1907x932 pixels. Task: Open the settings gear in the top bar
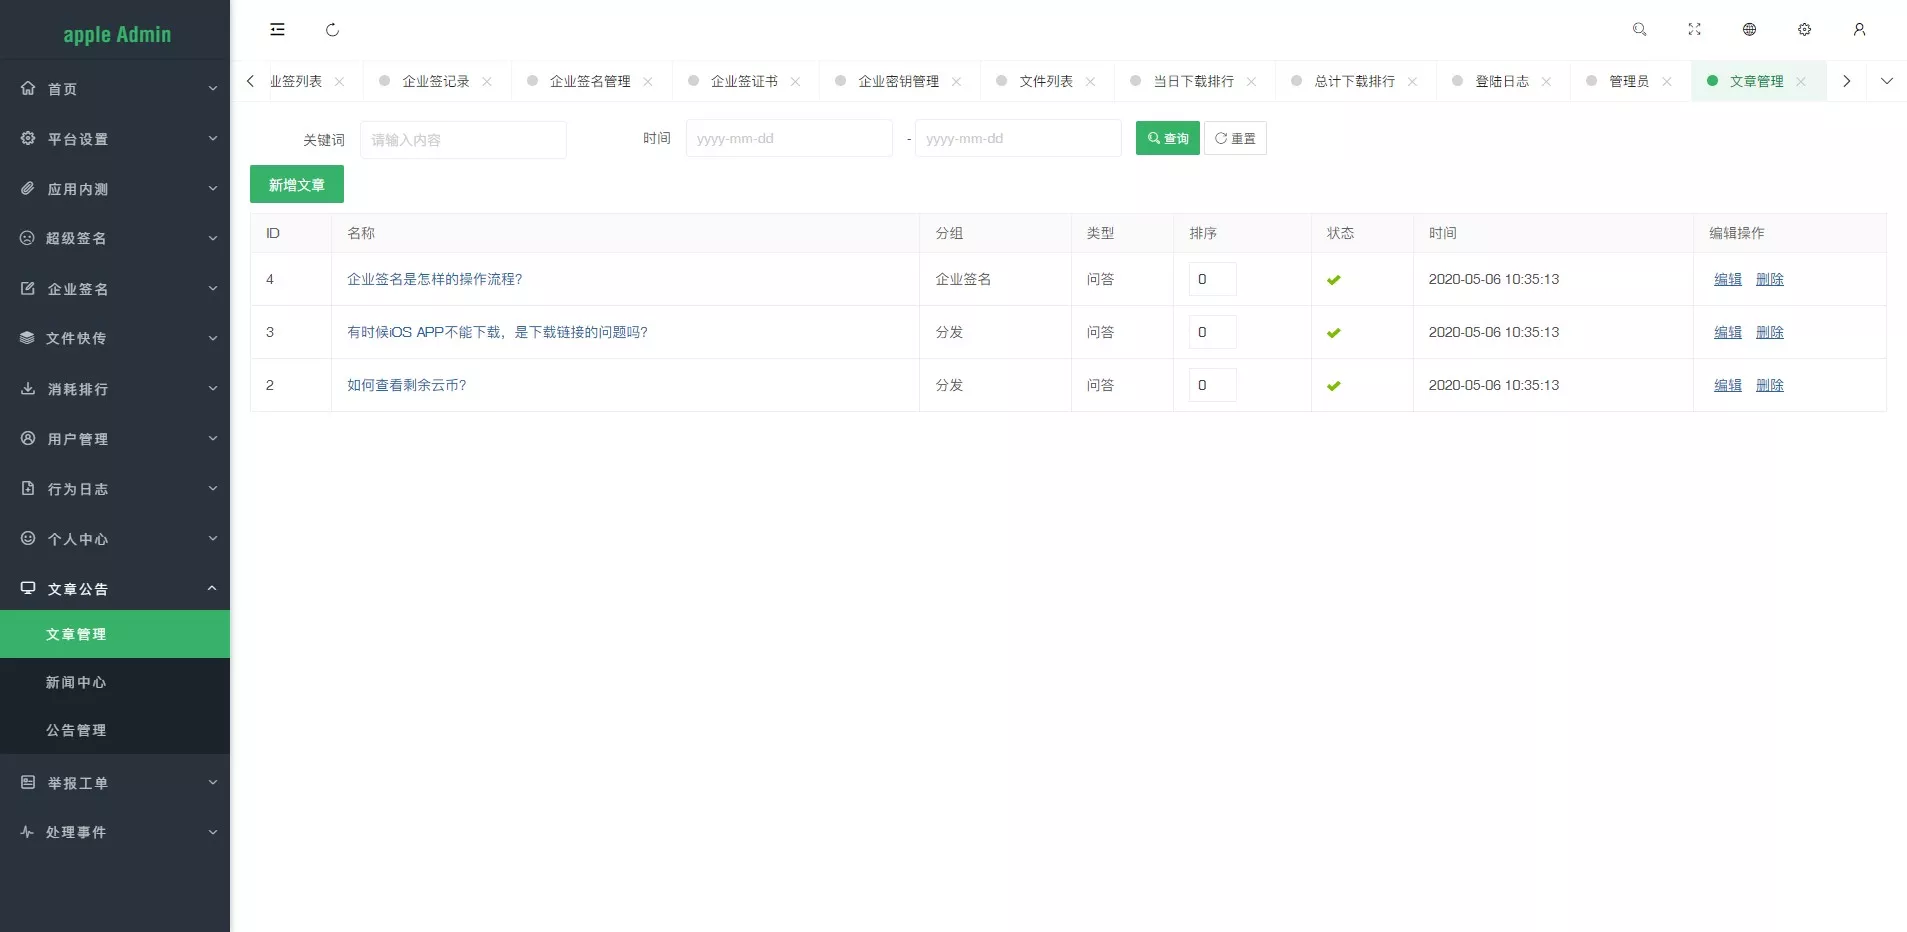[1804, 29]
